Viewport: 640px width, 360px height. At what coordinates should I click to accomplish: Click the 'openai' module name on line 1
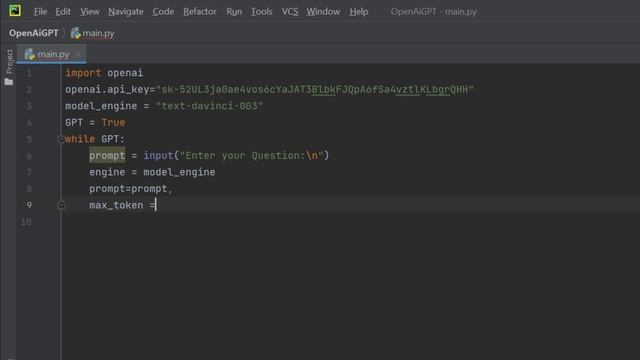(125, 73)
